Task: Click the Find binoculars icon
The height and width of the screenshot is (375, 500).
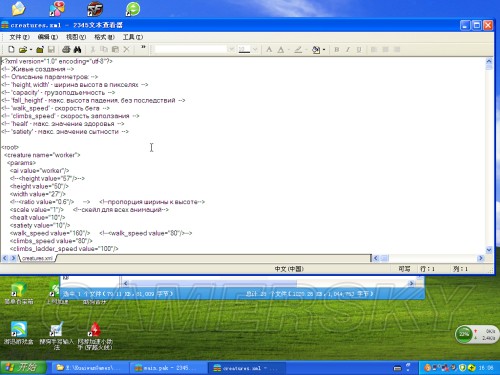Action: (77, 50)
